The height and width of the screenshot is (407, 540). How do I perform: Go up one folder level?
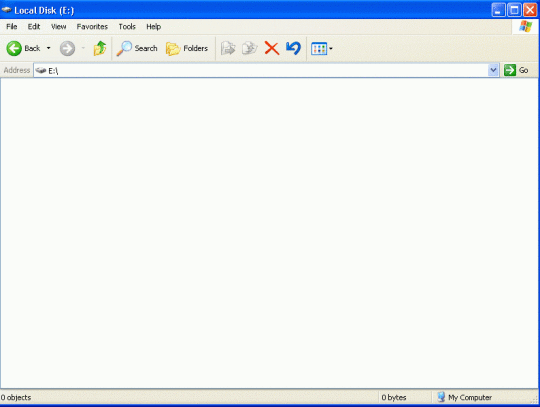tap(100, 48)
